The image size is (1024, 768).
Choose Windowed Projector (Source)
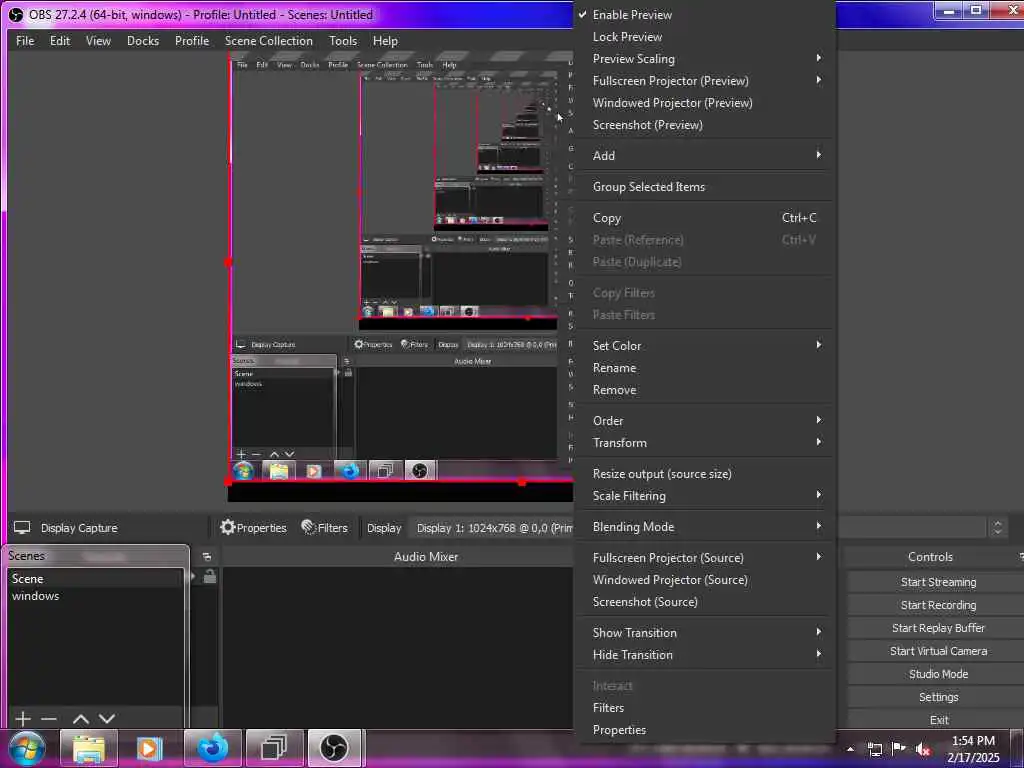(x=704, y=580)
